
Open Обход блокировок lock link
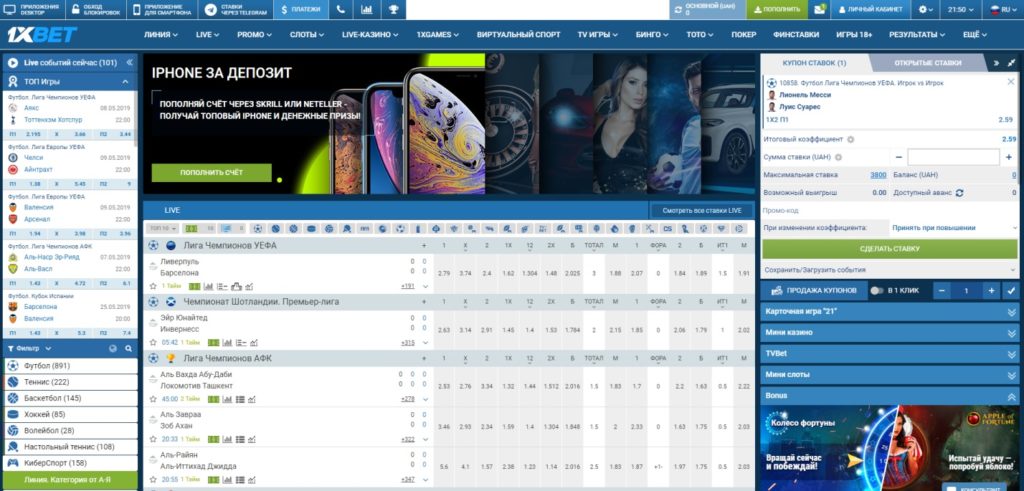(x=97, y=10)
